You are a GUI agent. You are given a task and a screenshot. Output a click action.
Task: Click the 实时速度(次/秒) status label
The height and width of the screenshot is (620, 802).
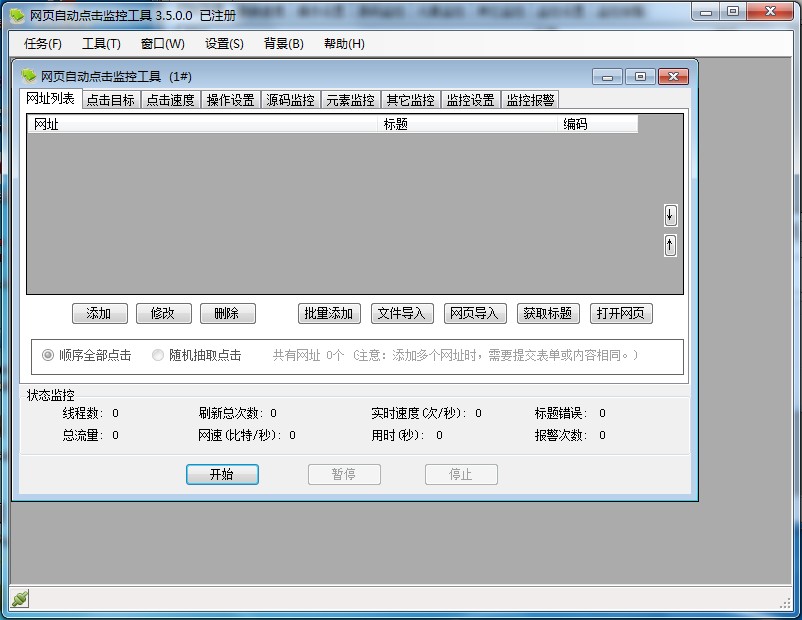point(419,413)
